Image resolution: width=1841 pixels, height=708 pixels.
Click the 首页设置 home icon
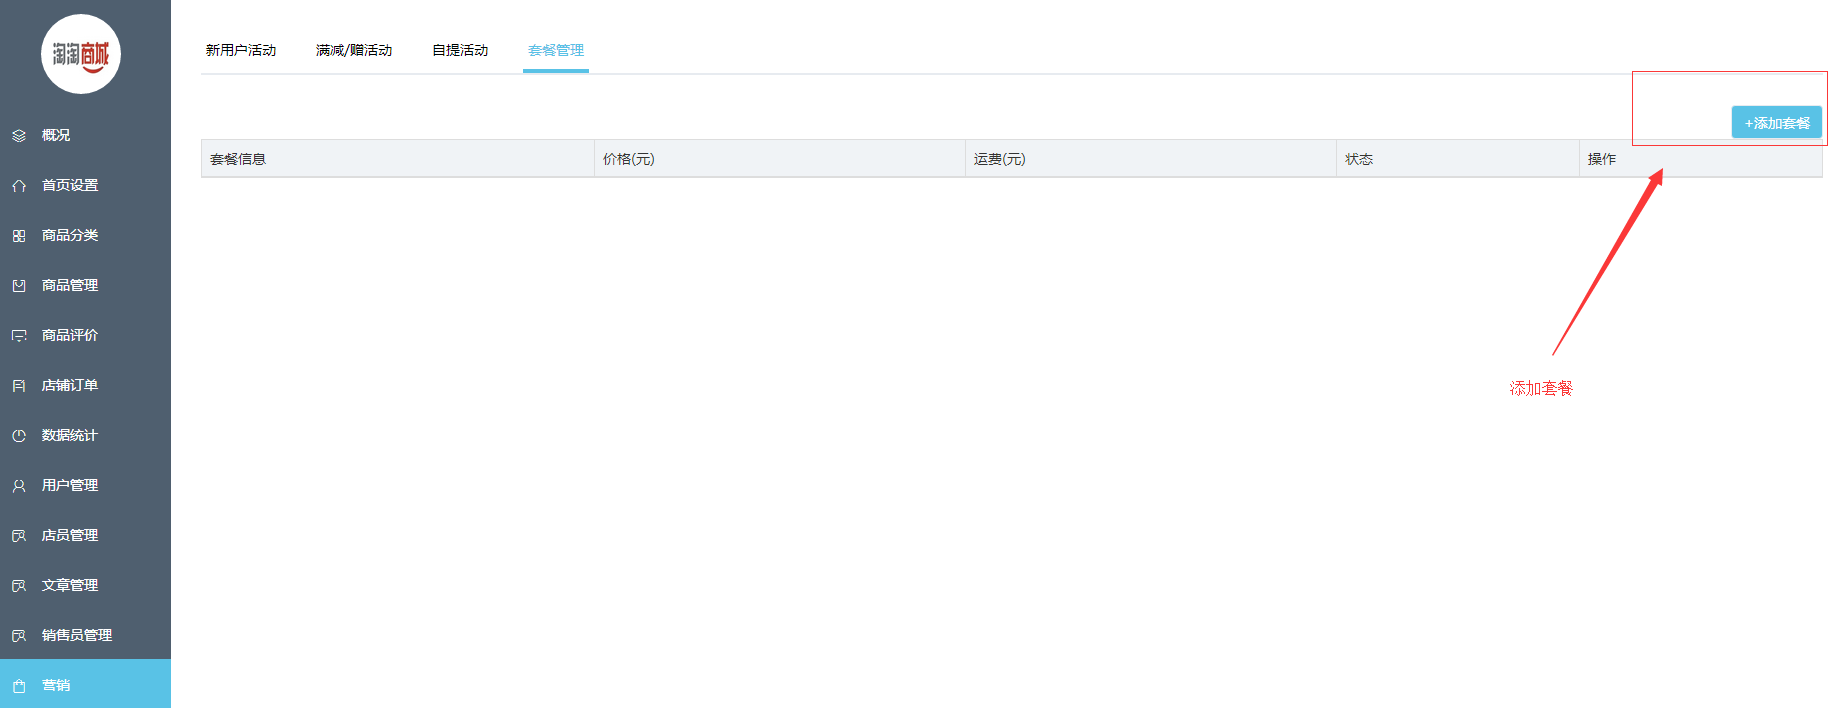coord(19,185)
